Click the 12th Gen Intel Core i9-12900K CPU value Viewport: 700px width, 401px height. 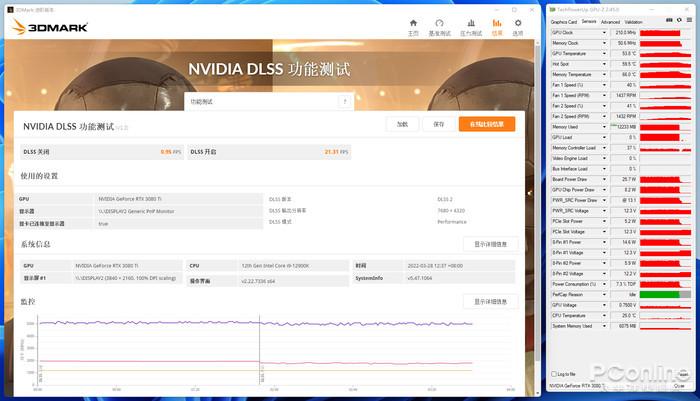click(x=275, y=266)
